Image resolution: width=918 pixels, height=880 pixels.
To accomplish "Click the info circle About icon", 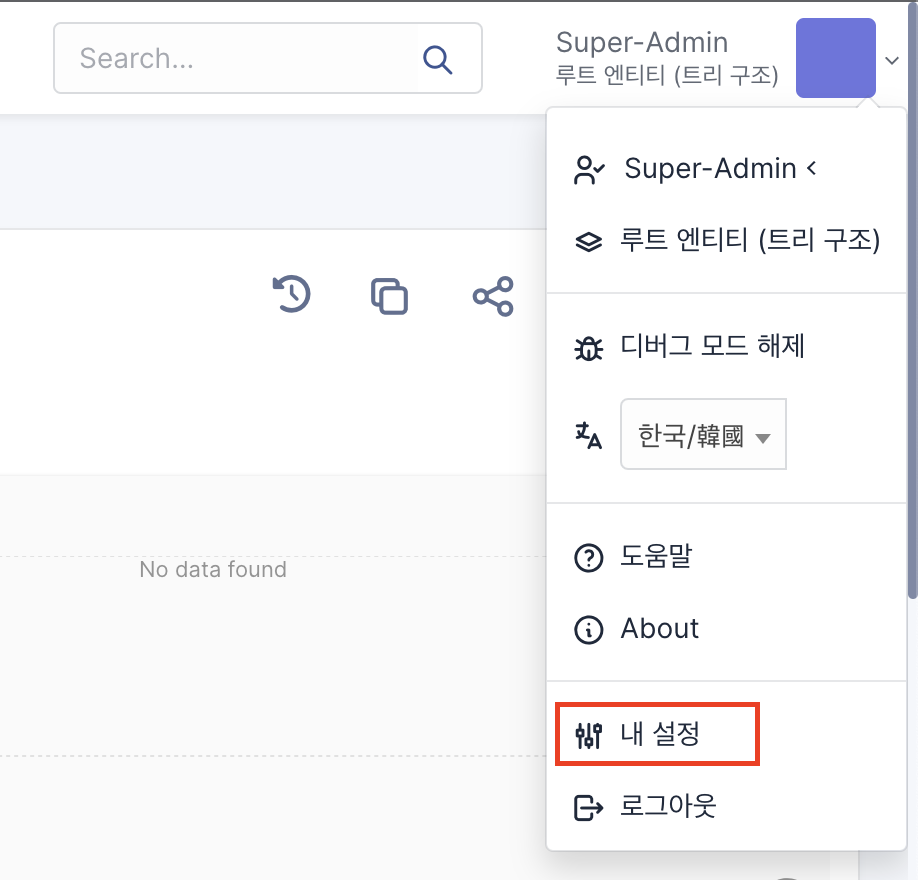I will (588, 630).
